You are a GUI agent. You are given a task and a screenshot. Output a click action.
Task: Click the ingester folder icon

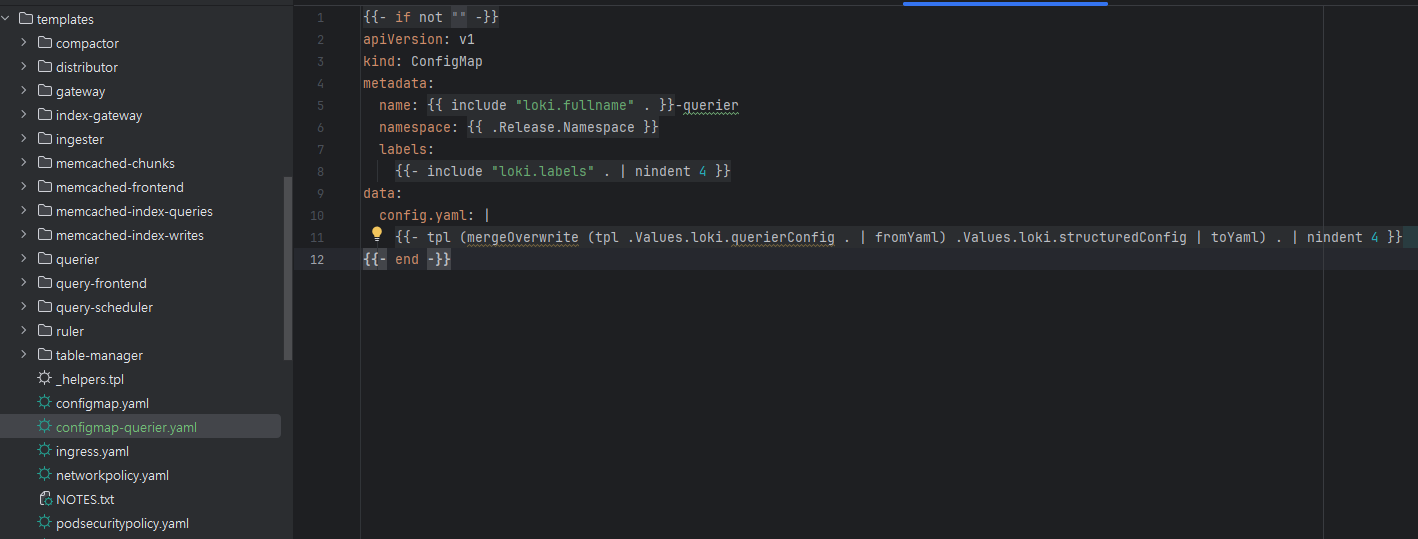45,139
